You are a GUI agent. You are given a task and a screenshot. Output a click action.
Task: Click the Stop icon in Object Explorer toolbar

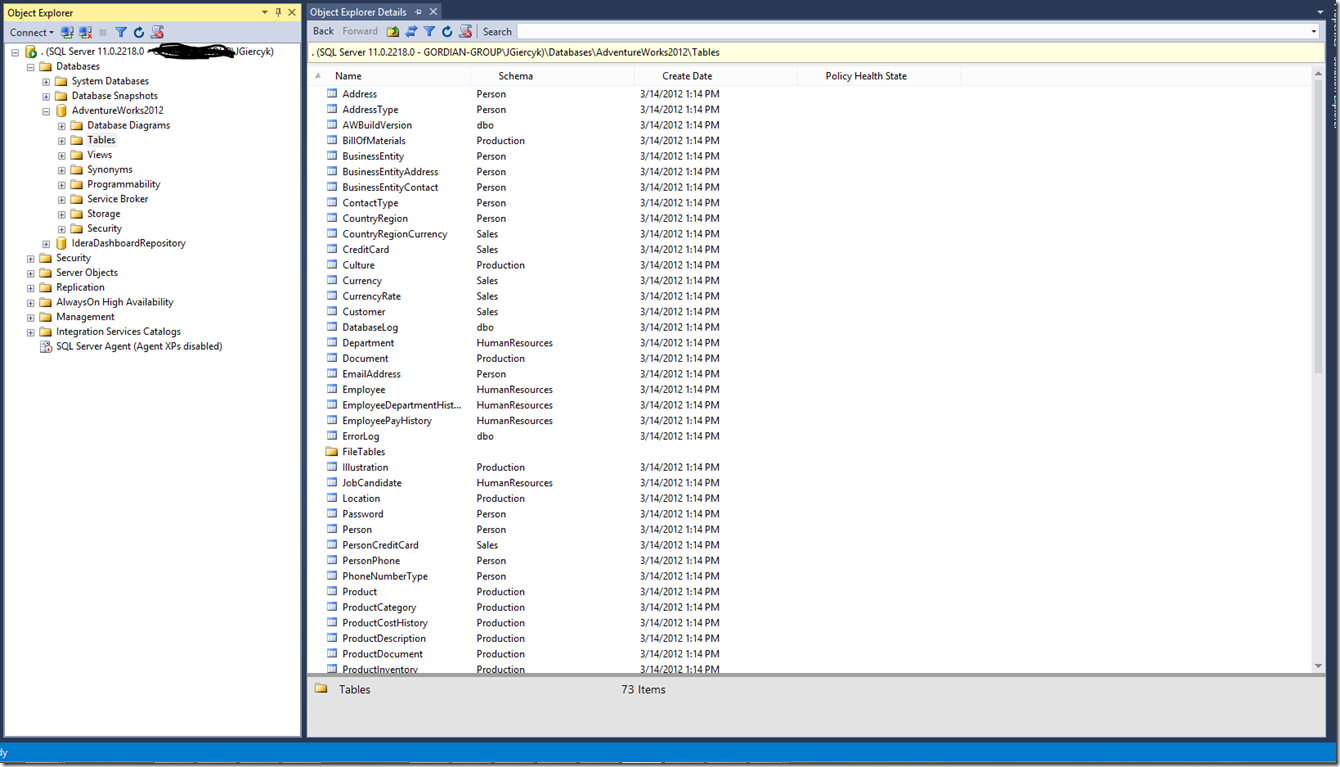point(102,32)
